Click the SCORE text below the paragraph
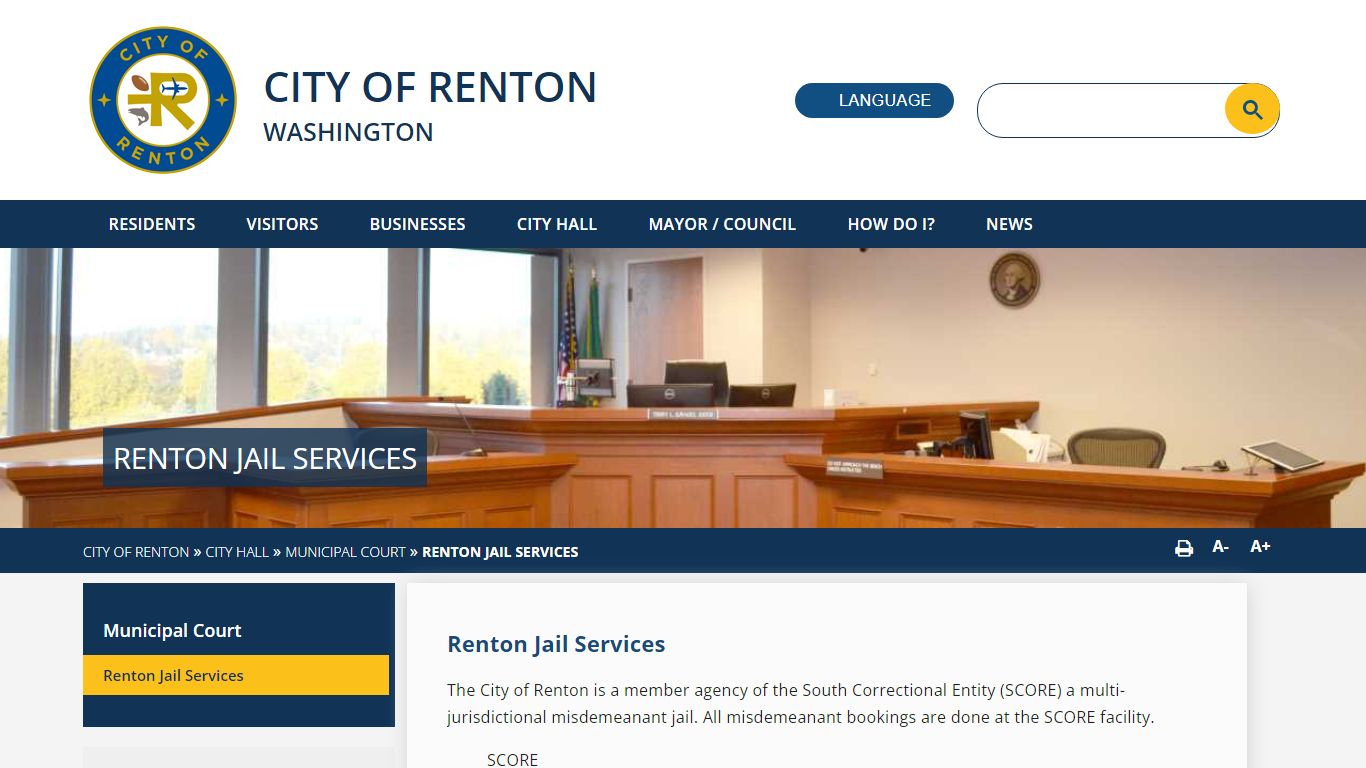 pos(512,759)
